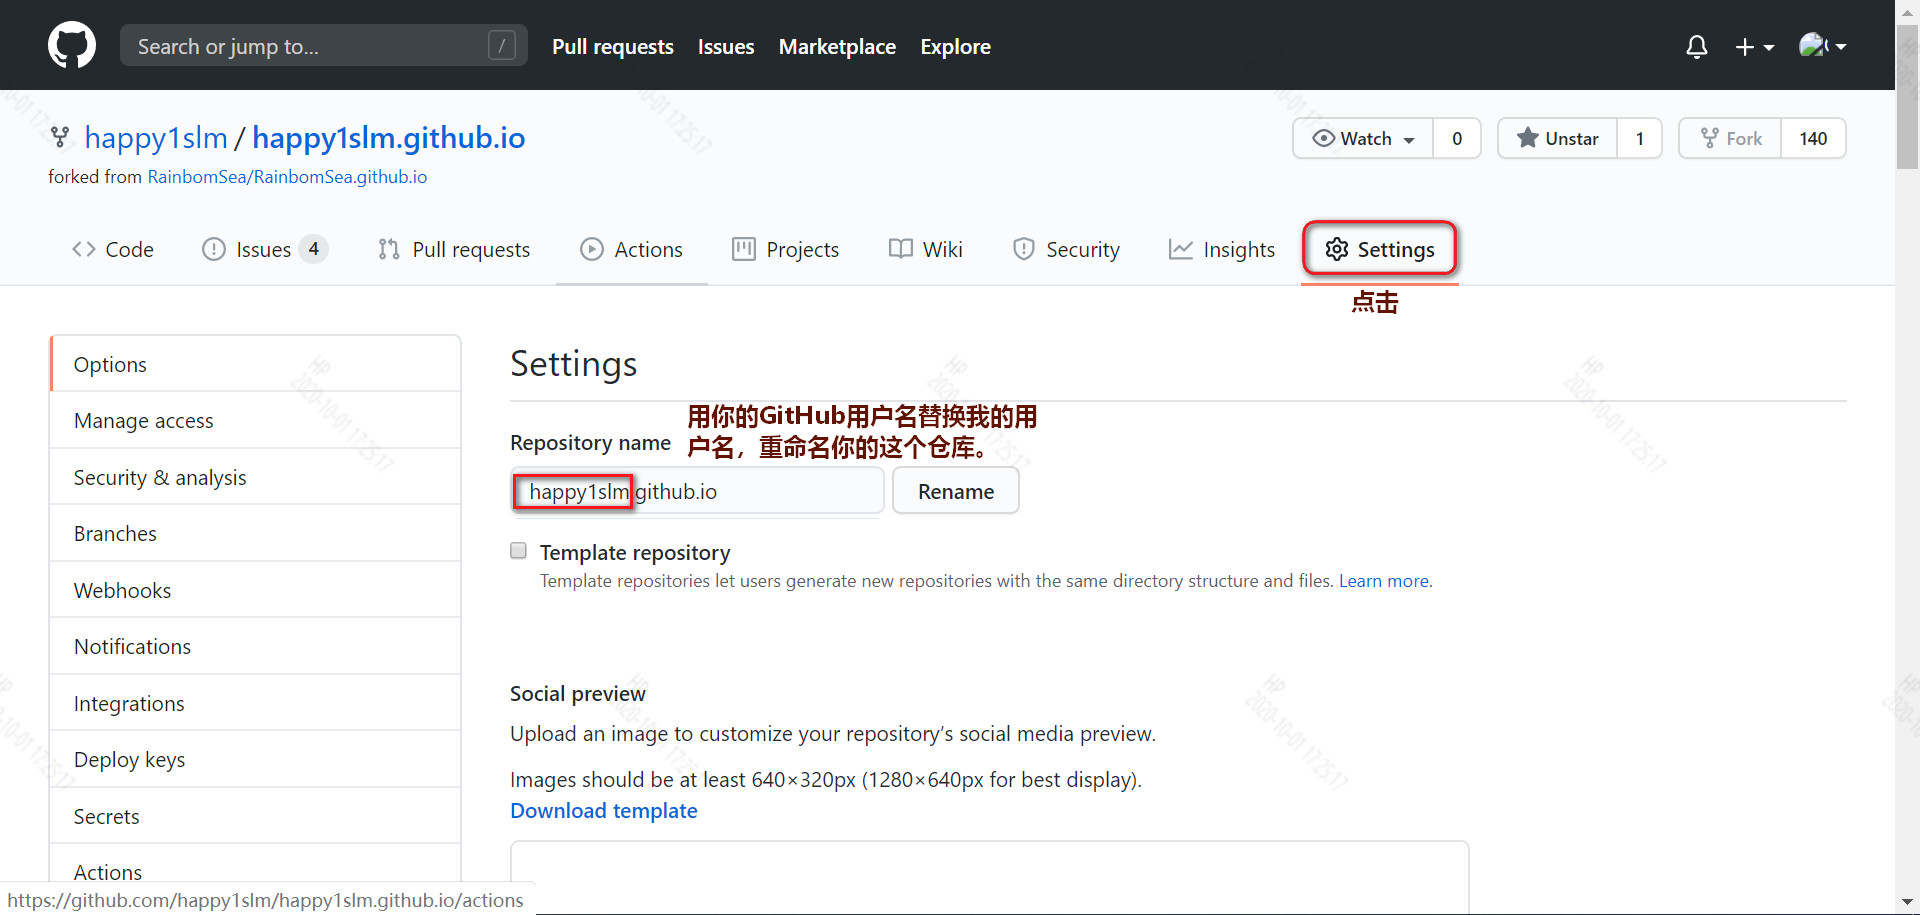Select Webhooks in sidebar
Viewport: 1920px width, 915px height.
tap(255, 590)
